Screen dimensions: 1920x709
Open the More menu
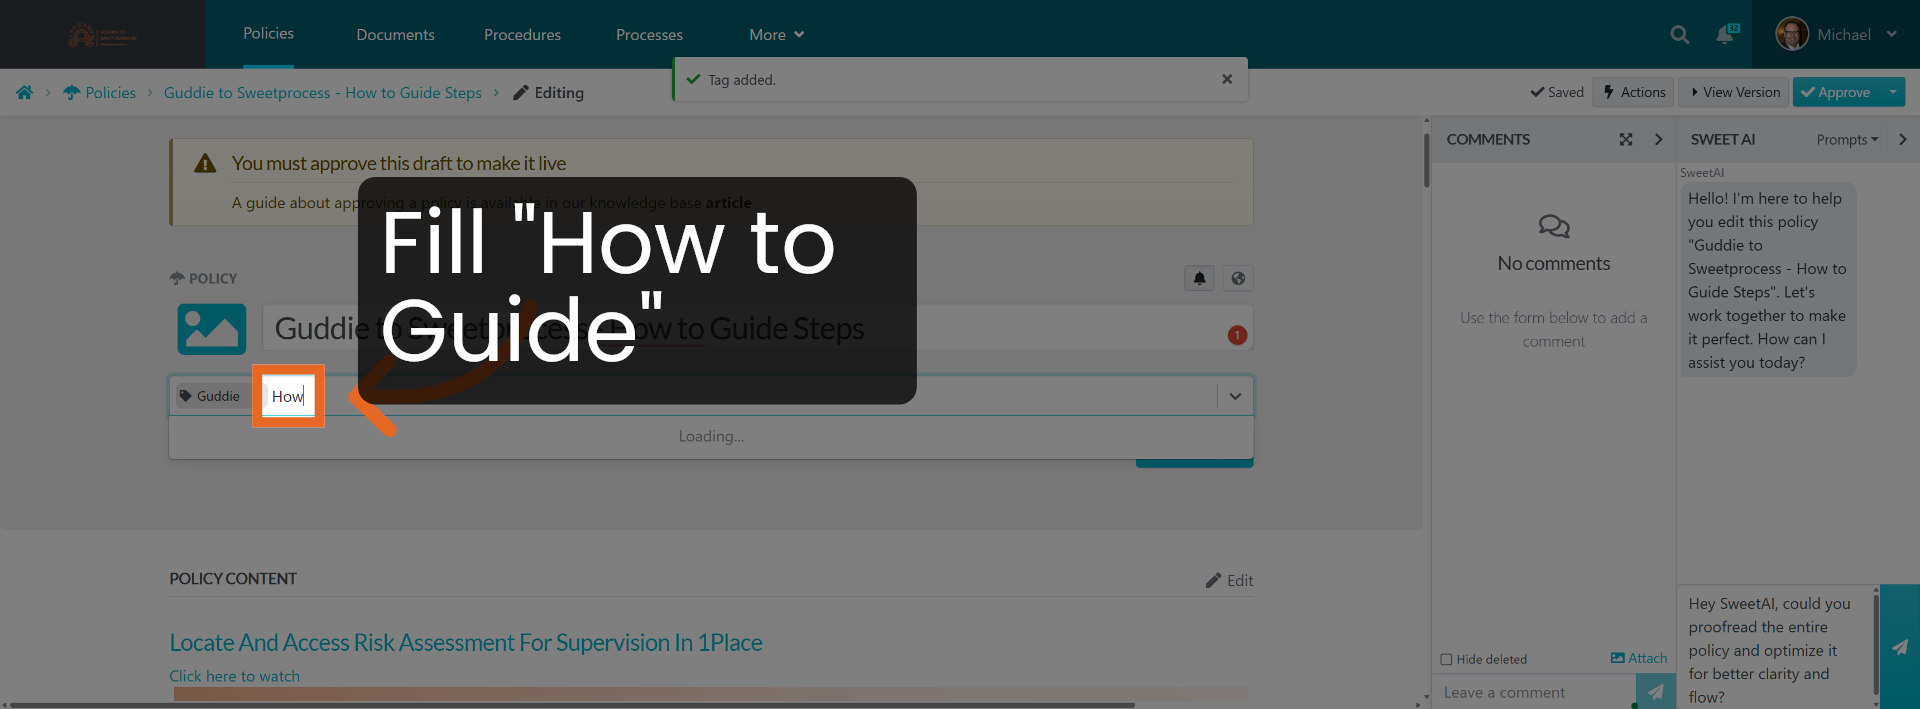click(x=777, y=35)
